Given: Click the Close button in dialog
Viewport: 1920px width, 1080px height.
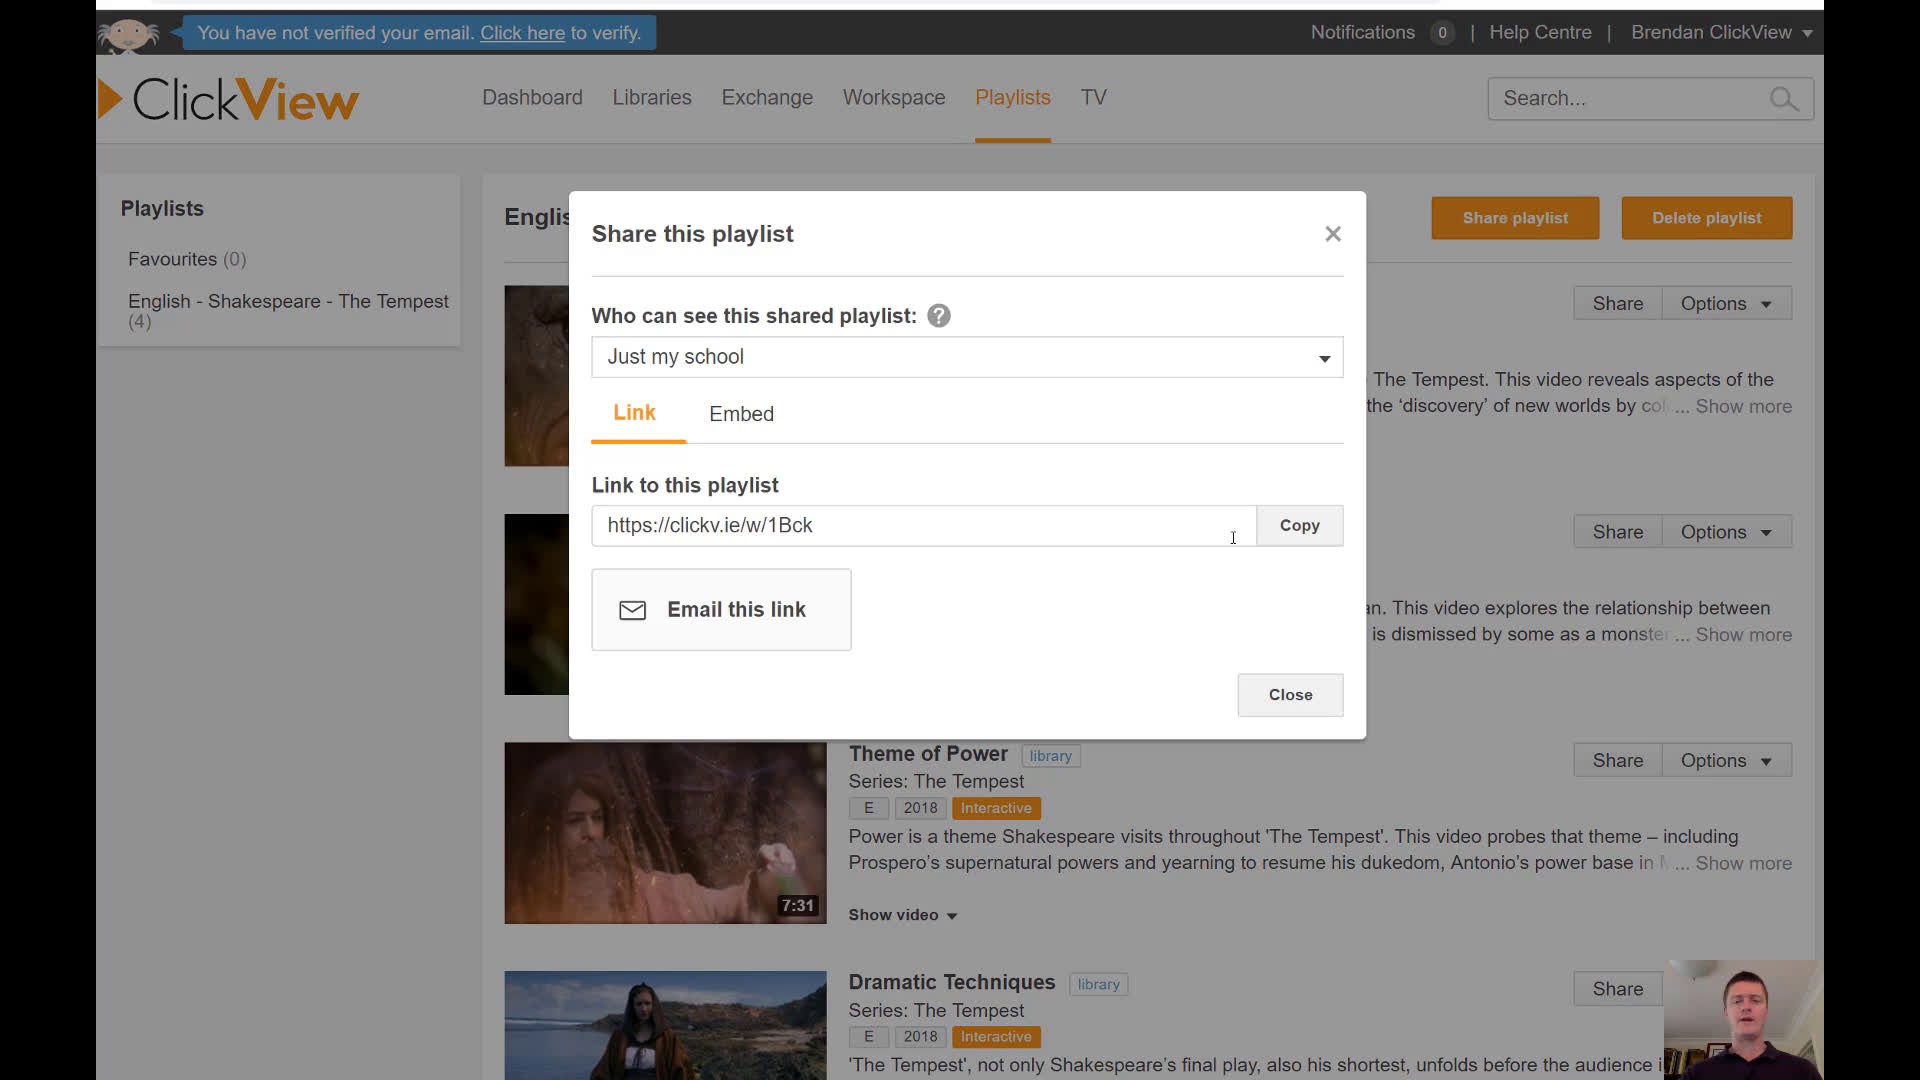Looking at the screenshot, I should (x=1290, y=695).
